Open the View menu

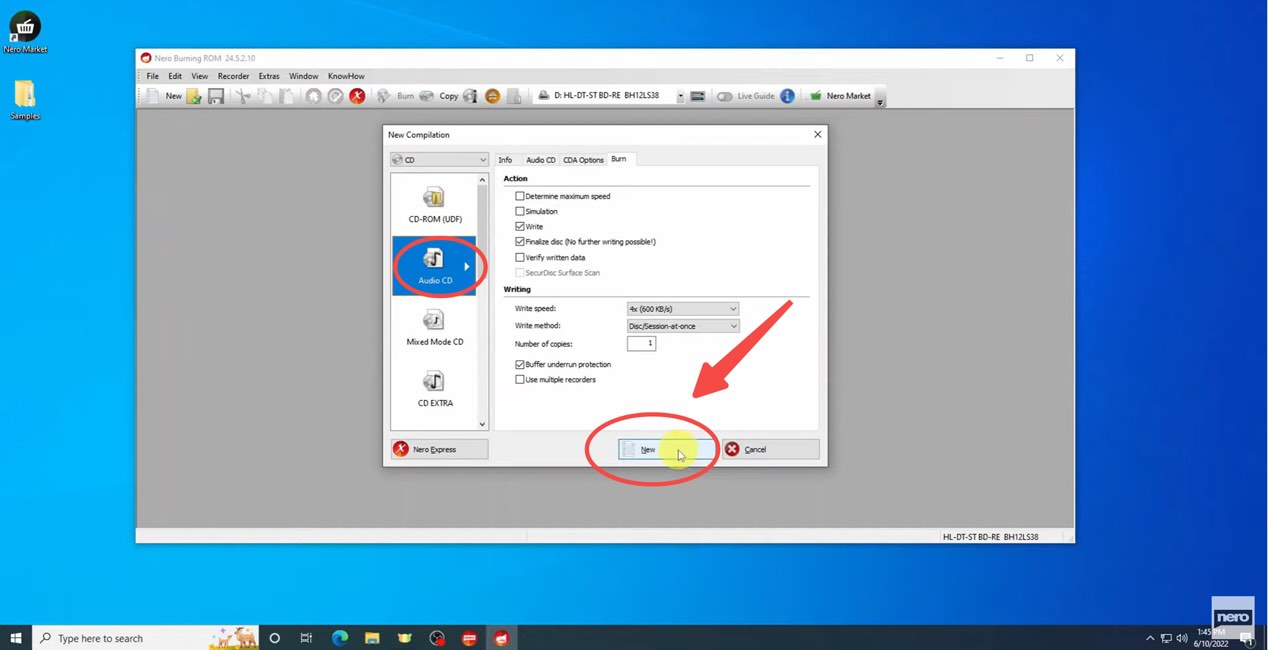200,76
